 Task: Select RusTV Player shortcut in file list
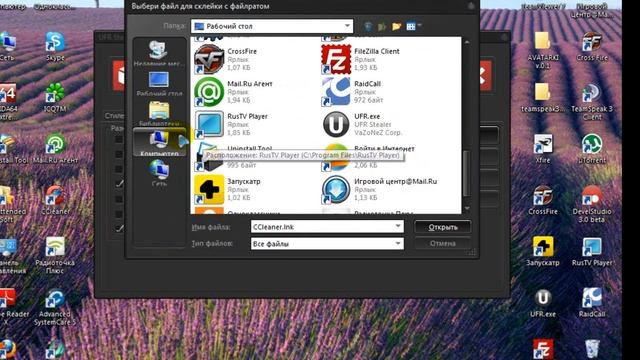(231, 124)
